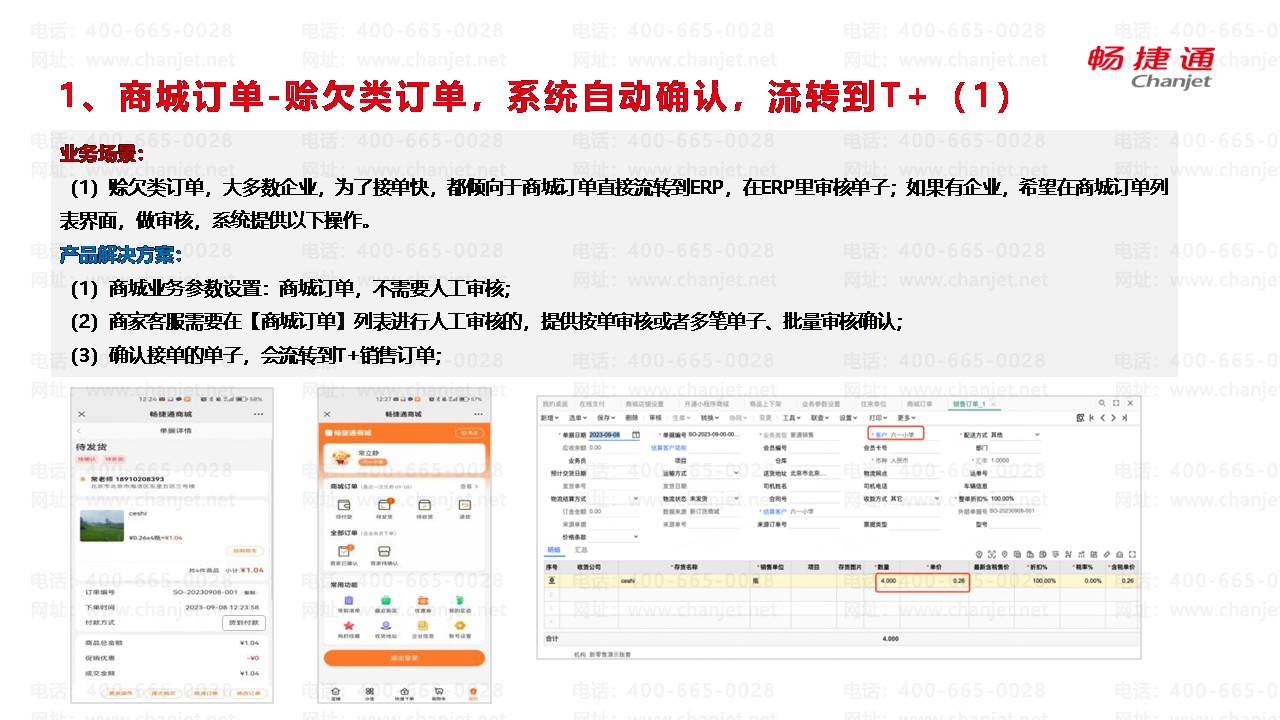Viewport: 1280px width, 720px height.
Task: Go to the 分类 tab in bottom navigation
Action: pyautogui.click(x=370, y=692)
